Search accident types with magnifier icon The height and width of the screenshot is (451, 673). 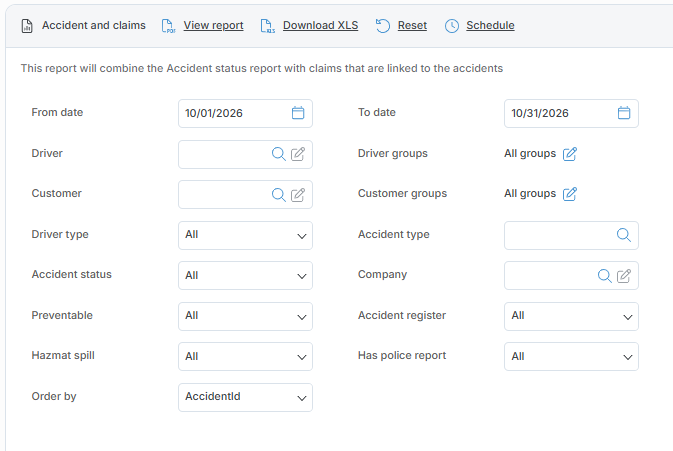(x=624, y=235)
